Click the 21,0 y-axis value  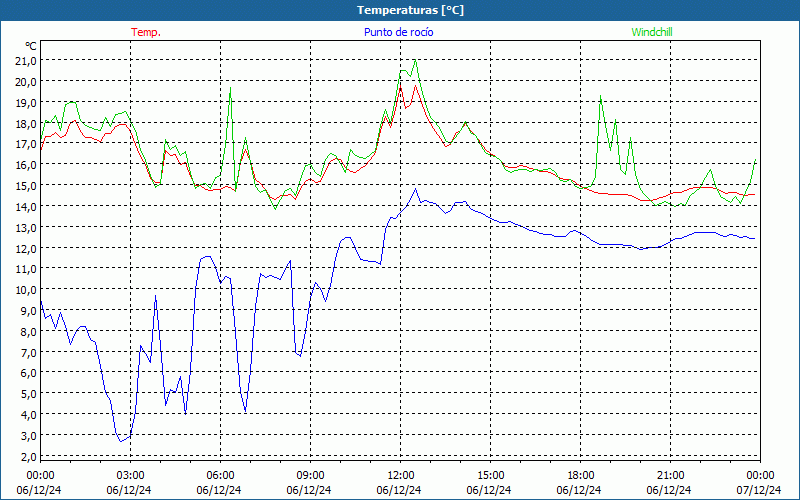[28, 61]
